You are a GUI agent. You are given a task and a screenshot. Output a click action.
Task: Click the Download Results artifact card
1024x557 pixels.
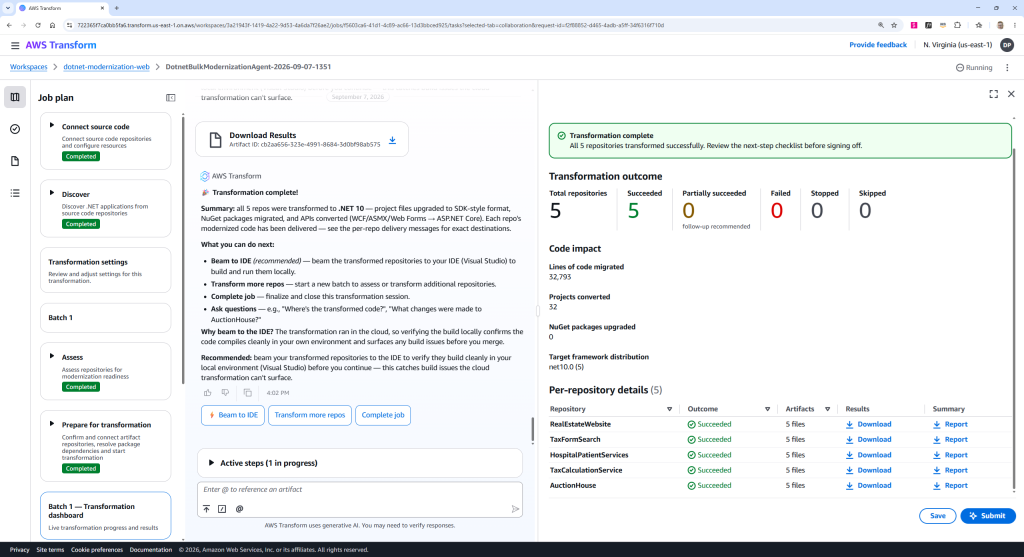(302, 140)
